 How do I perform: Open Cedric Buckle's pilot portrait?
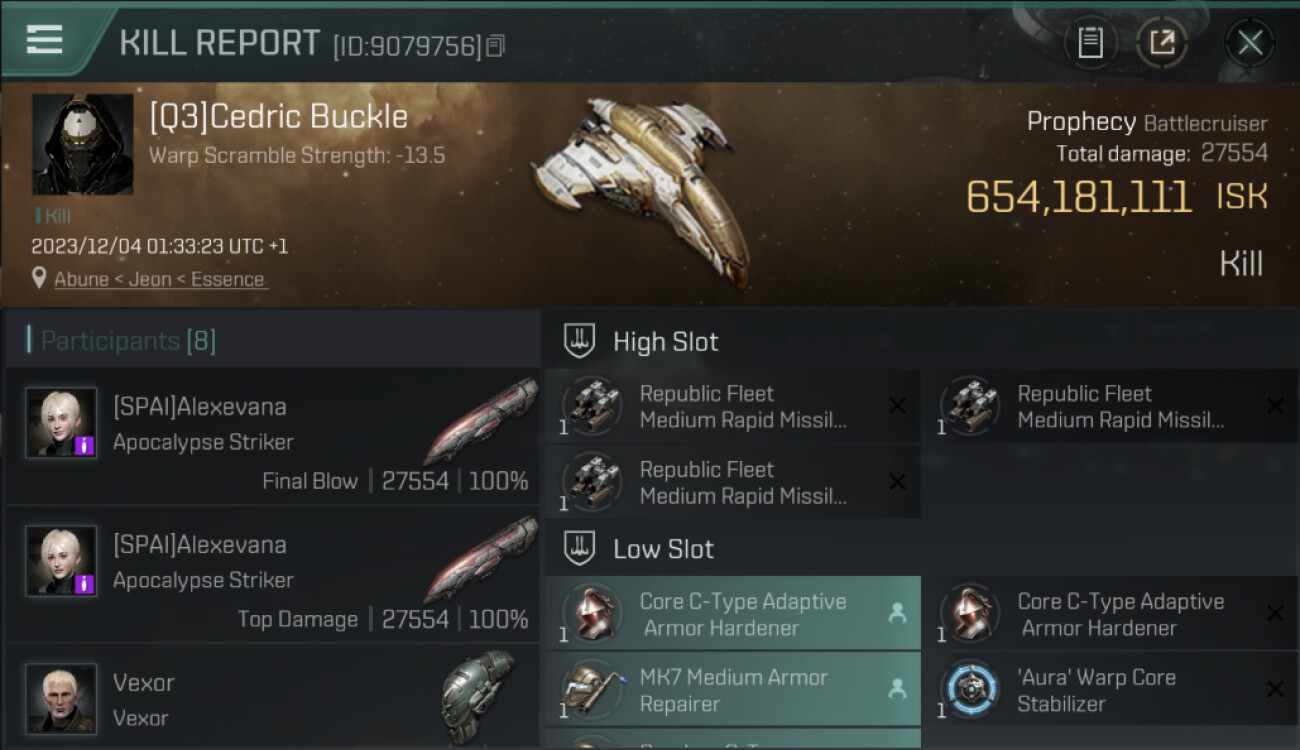coord(82,144)
